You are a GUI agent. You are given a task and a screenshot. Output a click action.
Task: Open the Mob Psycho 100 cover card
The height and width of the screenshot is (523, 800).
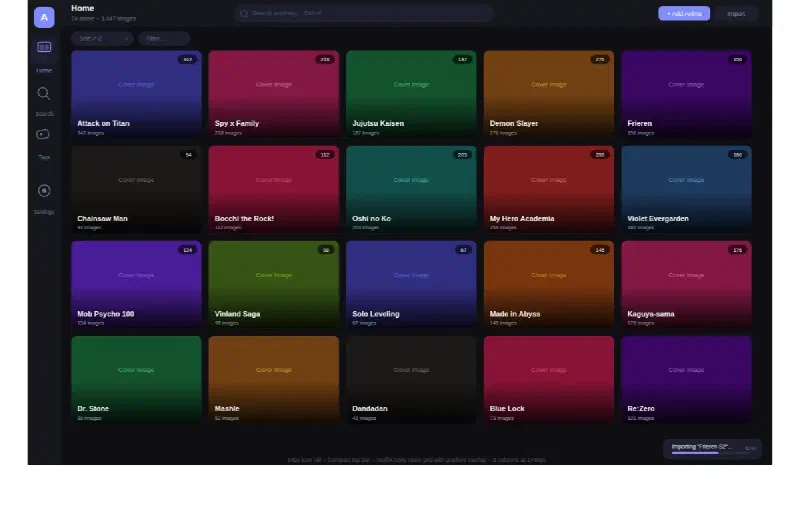click(136, 285)
